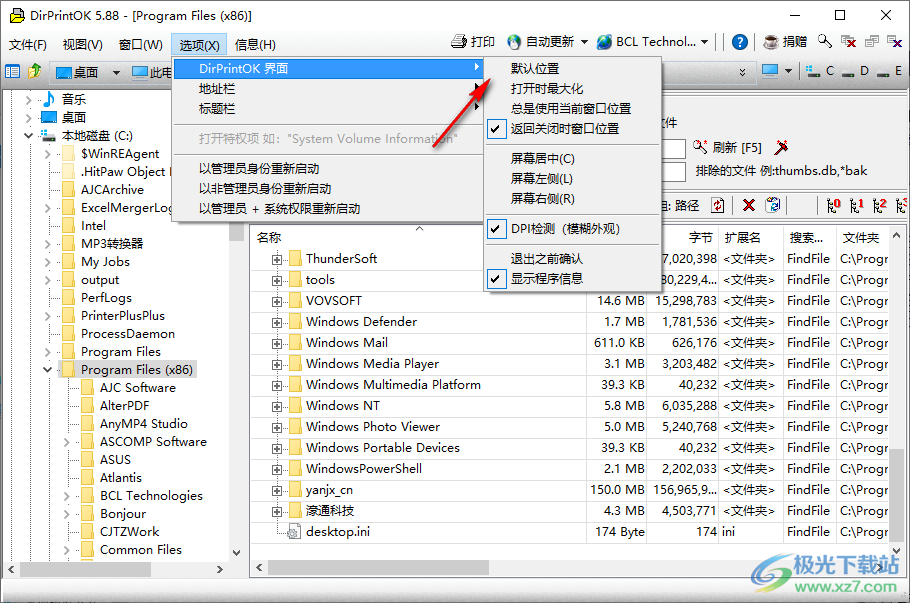Click the 打开时最大化 menu entry

pos(545,90)
